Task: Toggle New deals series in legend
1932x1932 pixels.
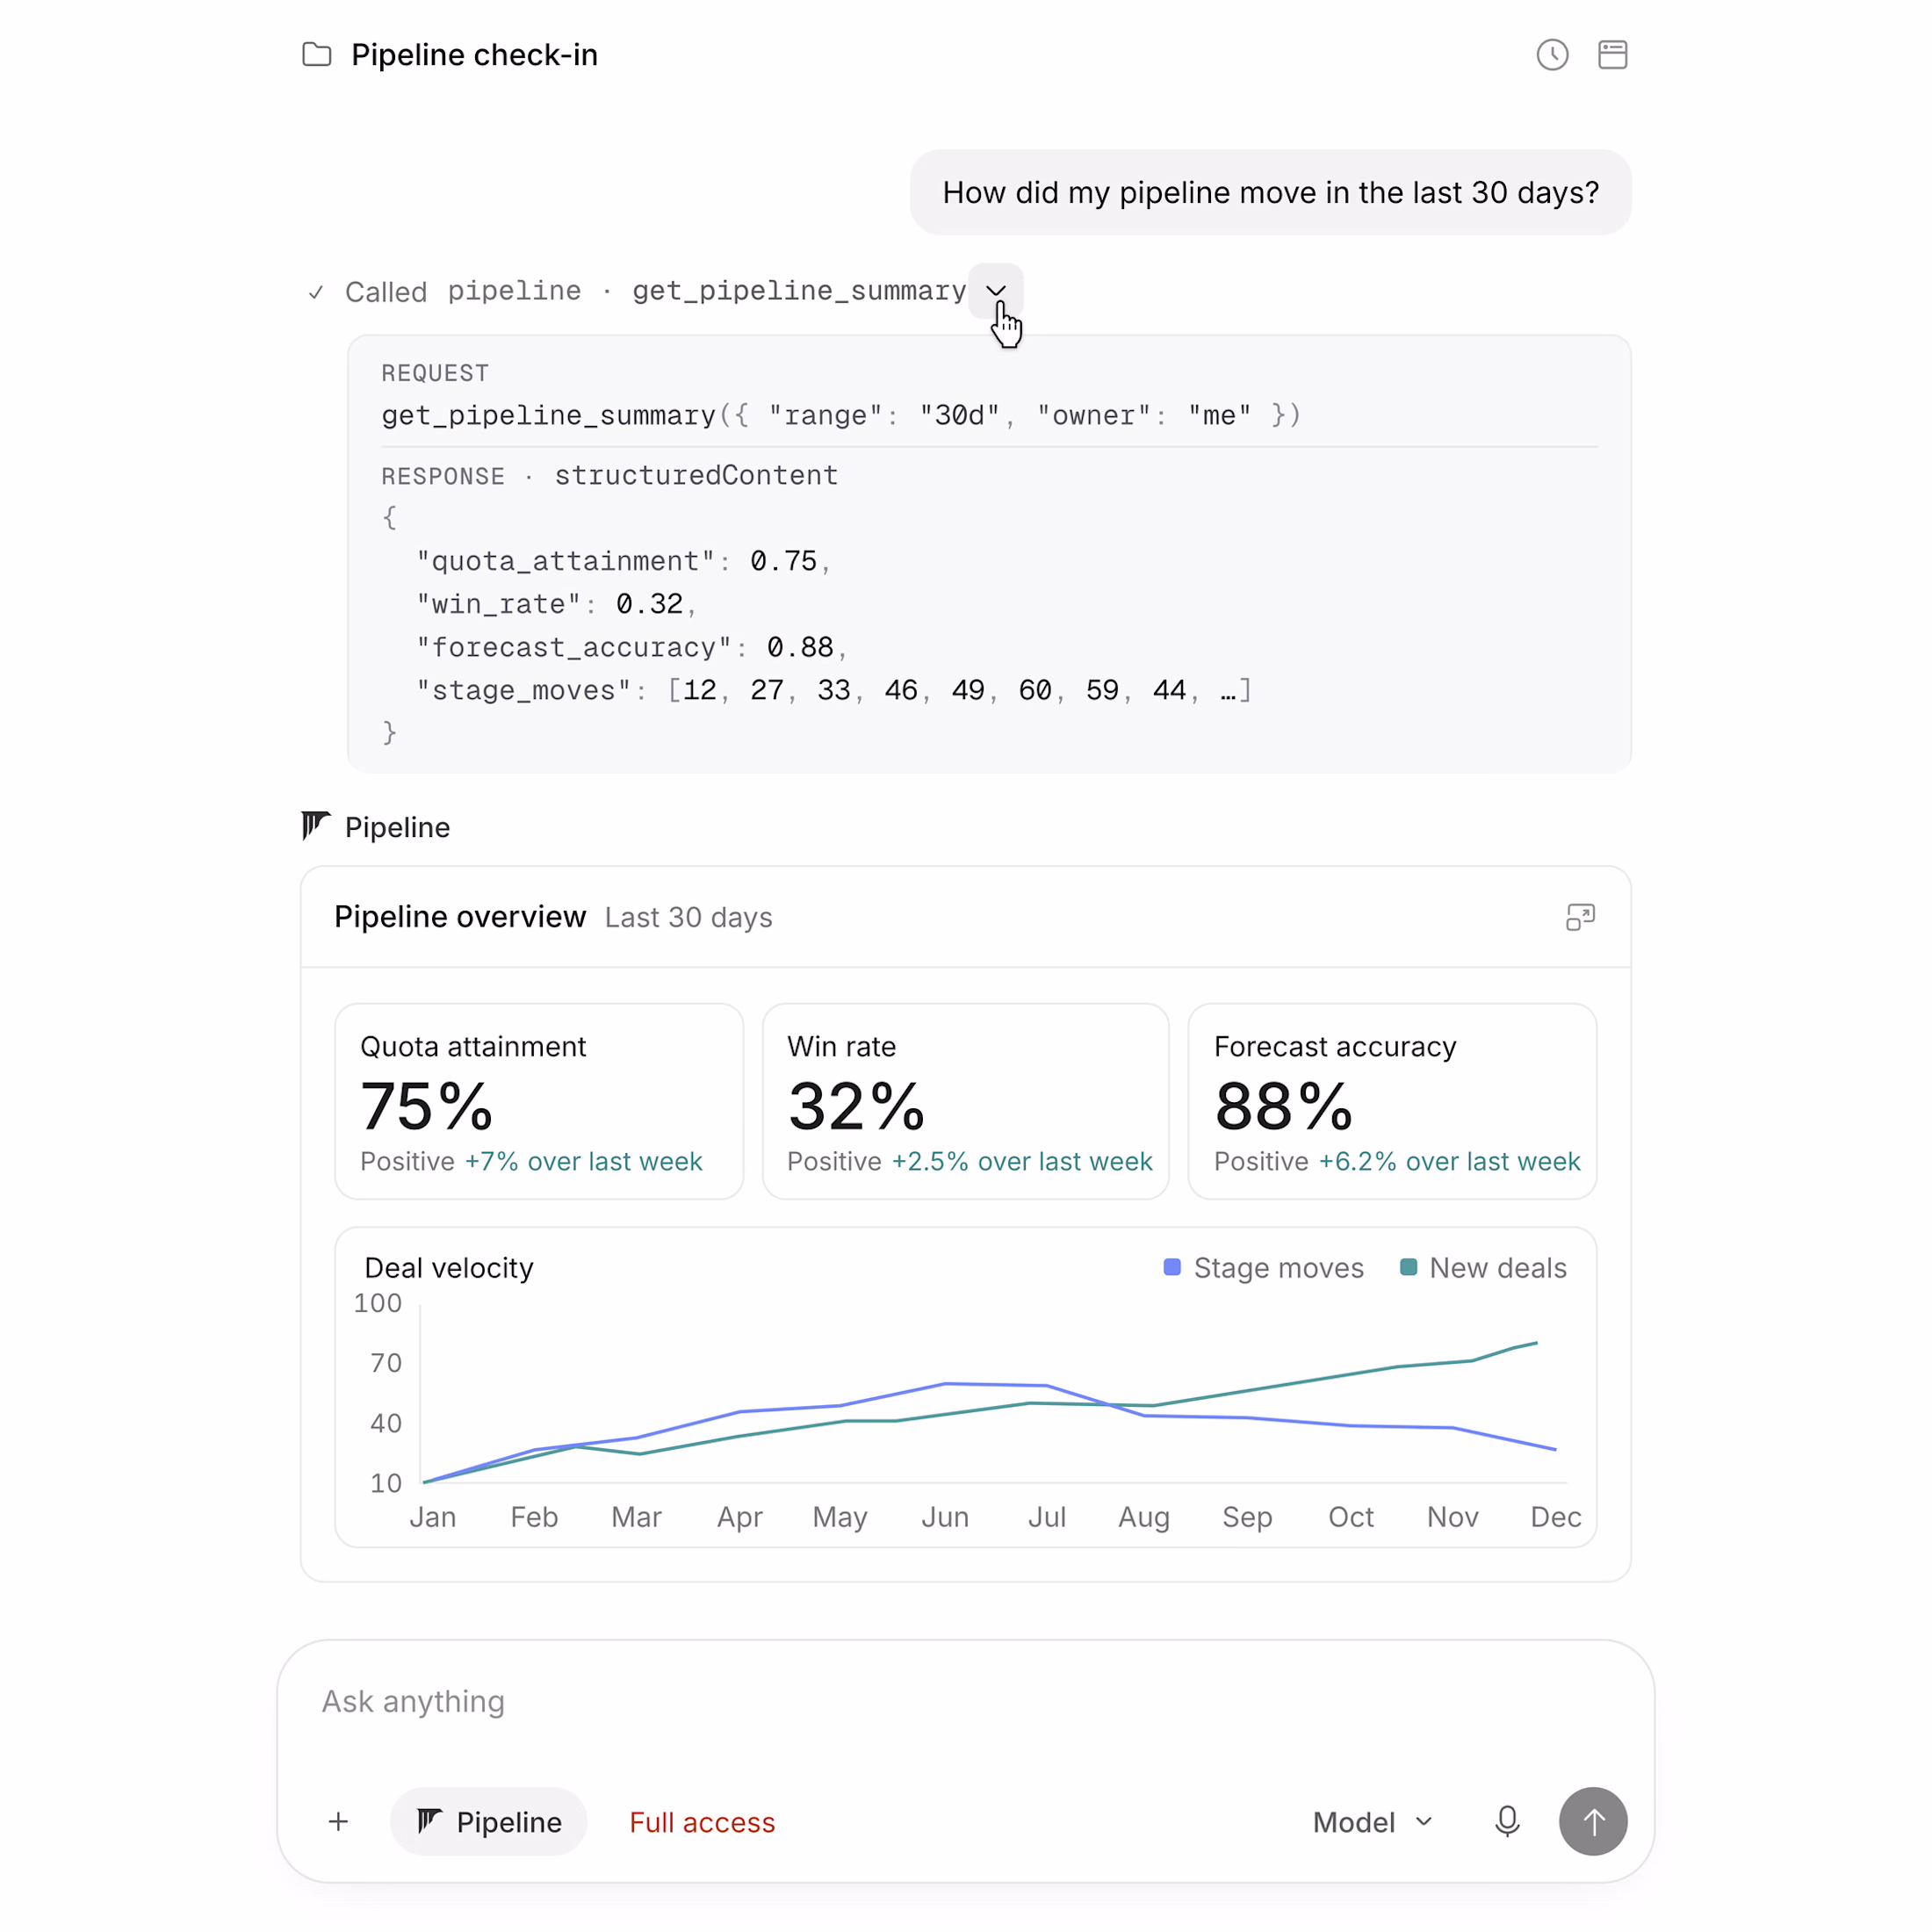Action: pyautogui.click(x=1483, y=1268)
